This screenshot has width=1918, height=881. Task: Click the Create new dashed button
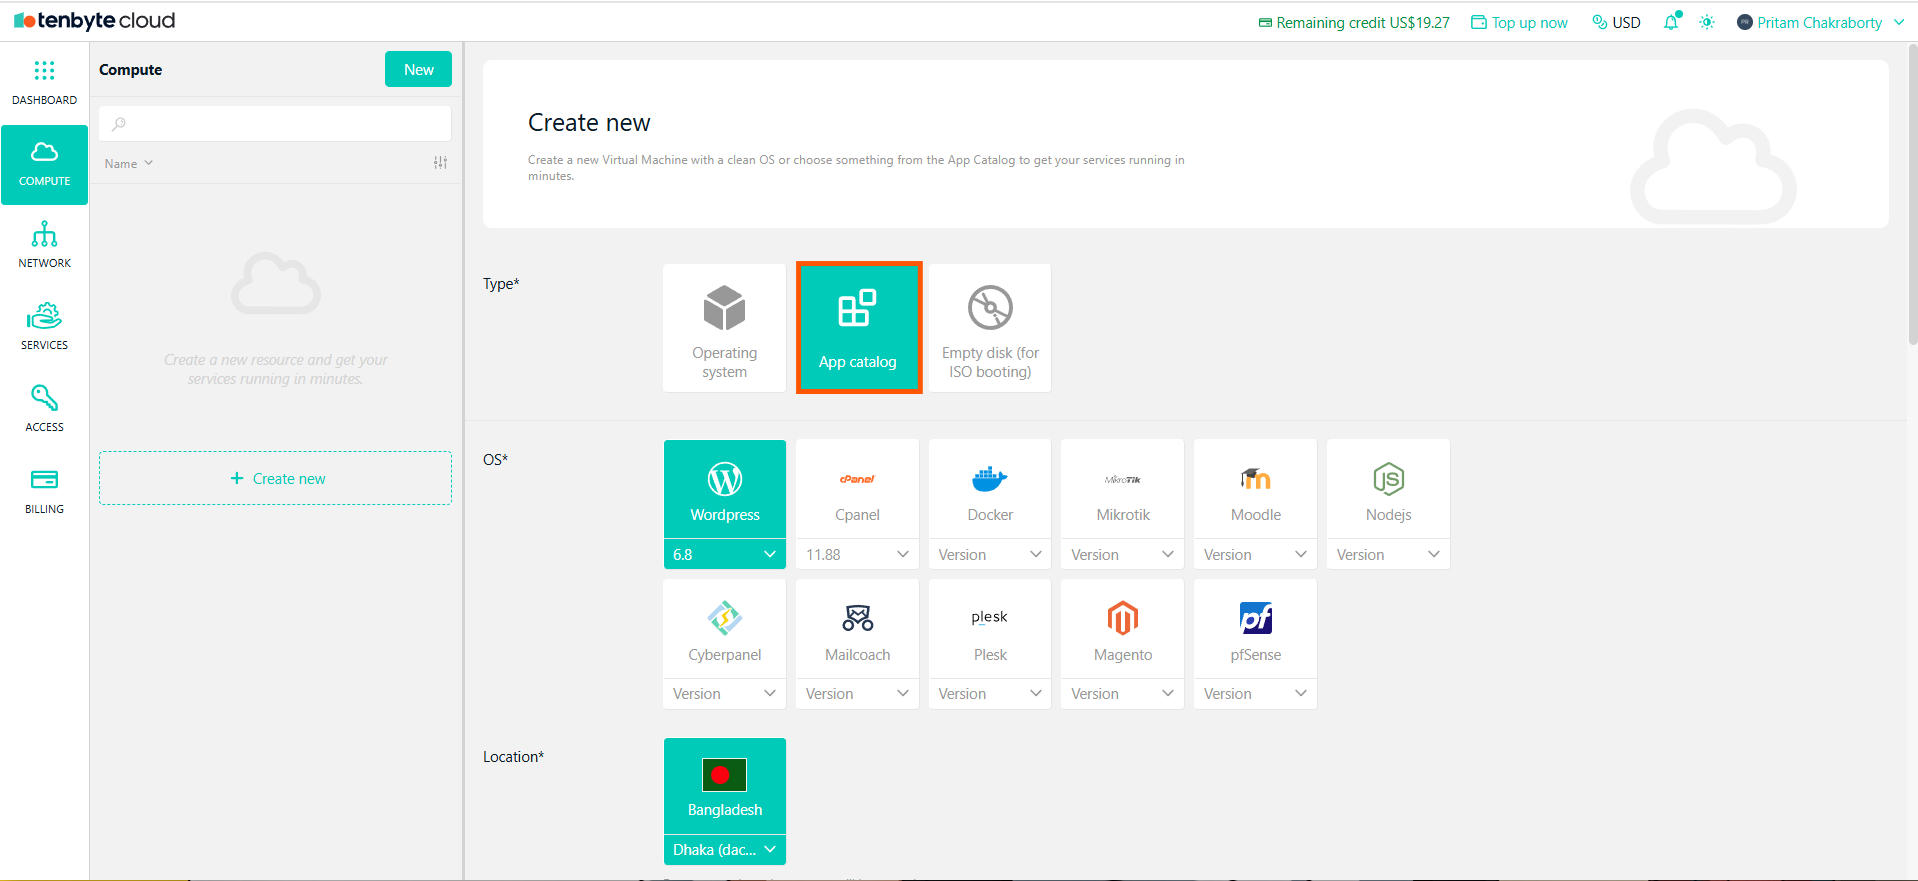point(275,478)
